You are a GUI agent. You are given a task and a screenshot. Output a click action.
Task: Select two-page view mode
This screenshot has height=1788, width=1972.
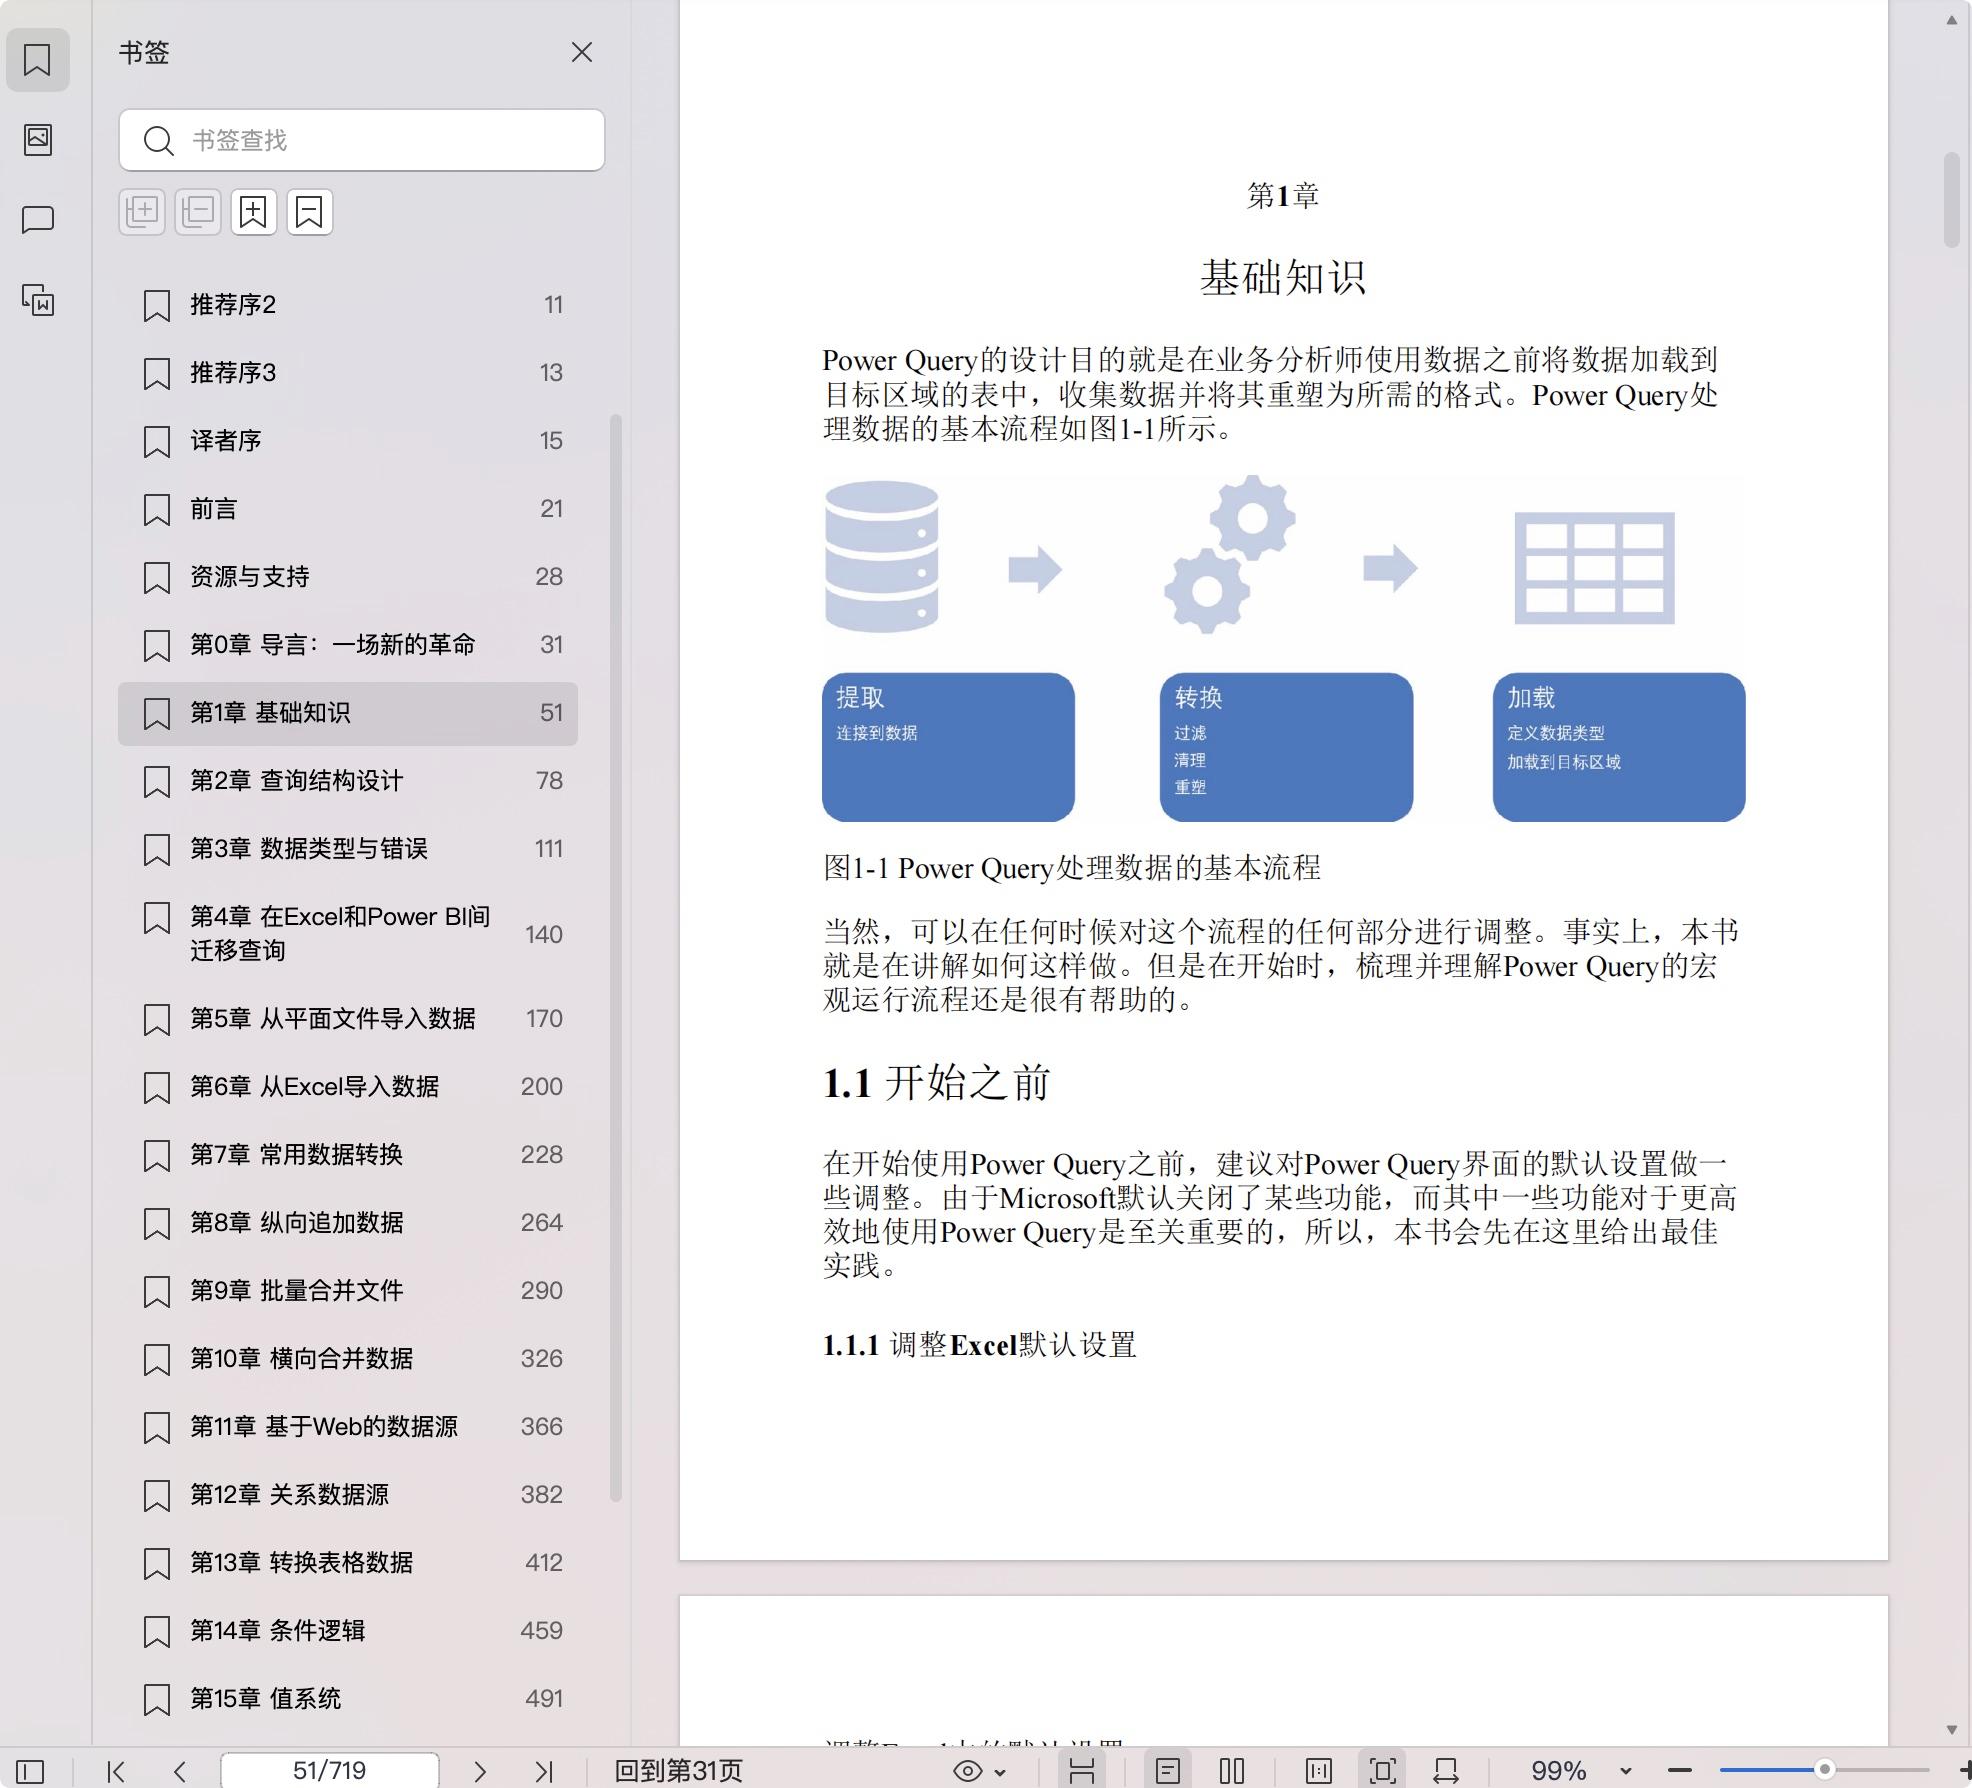1232,1771
